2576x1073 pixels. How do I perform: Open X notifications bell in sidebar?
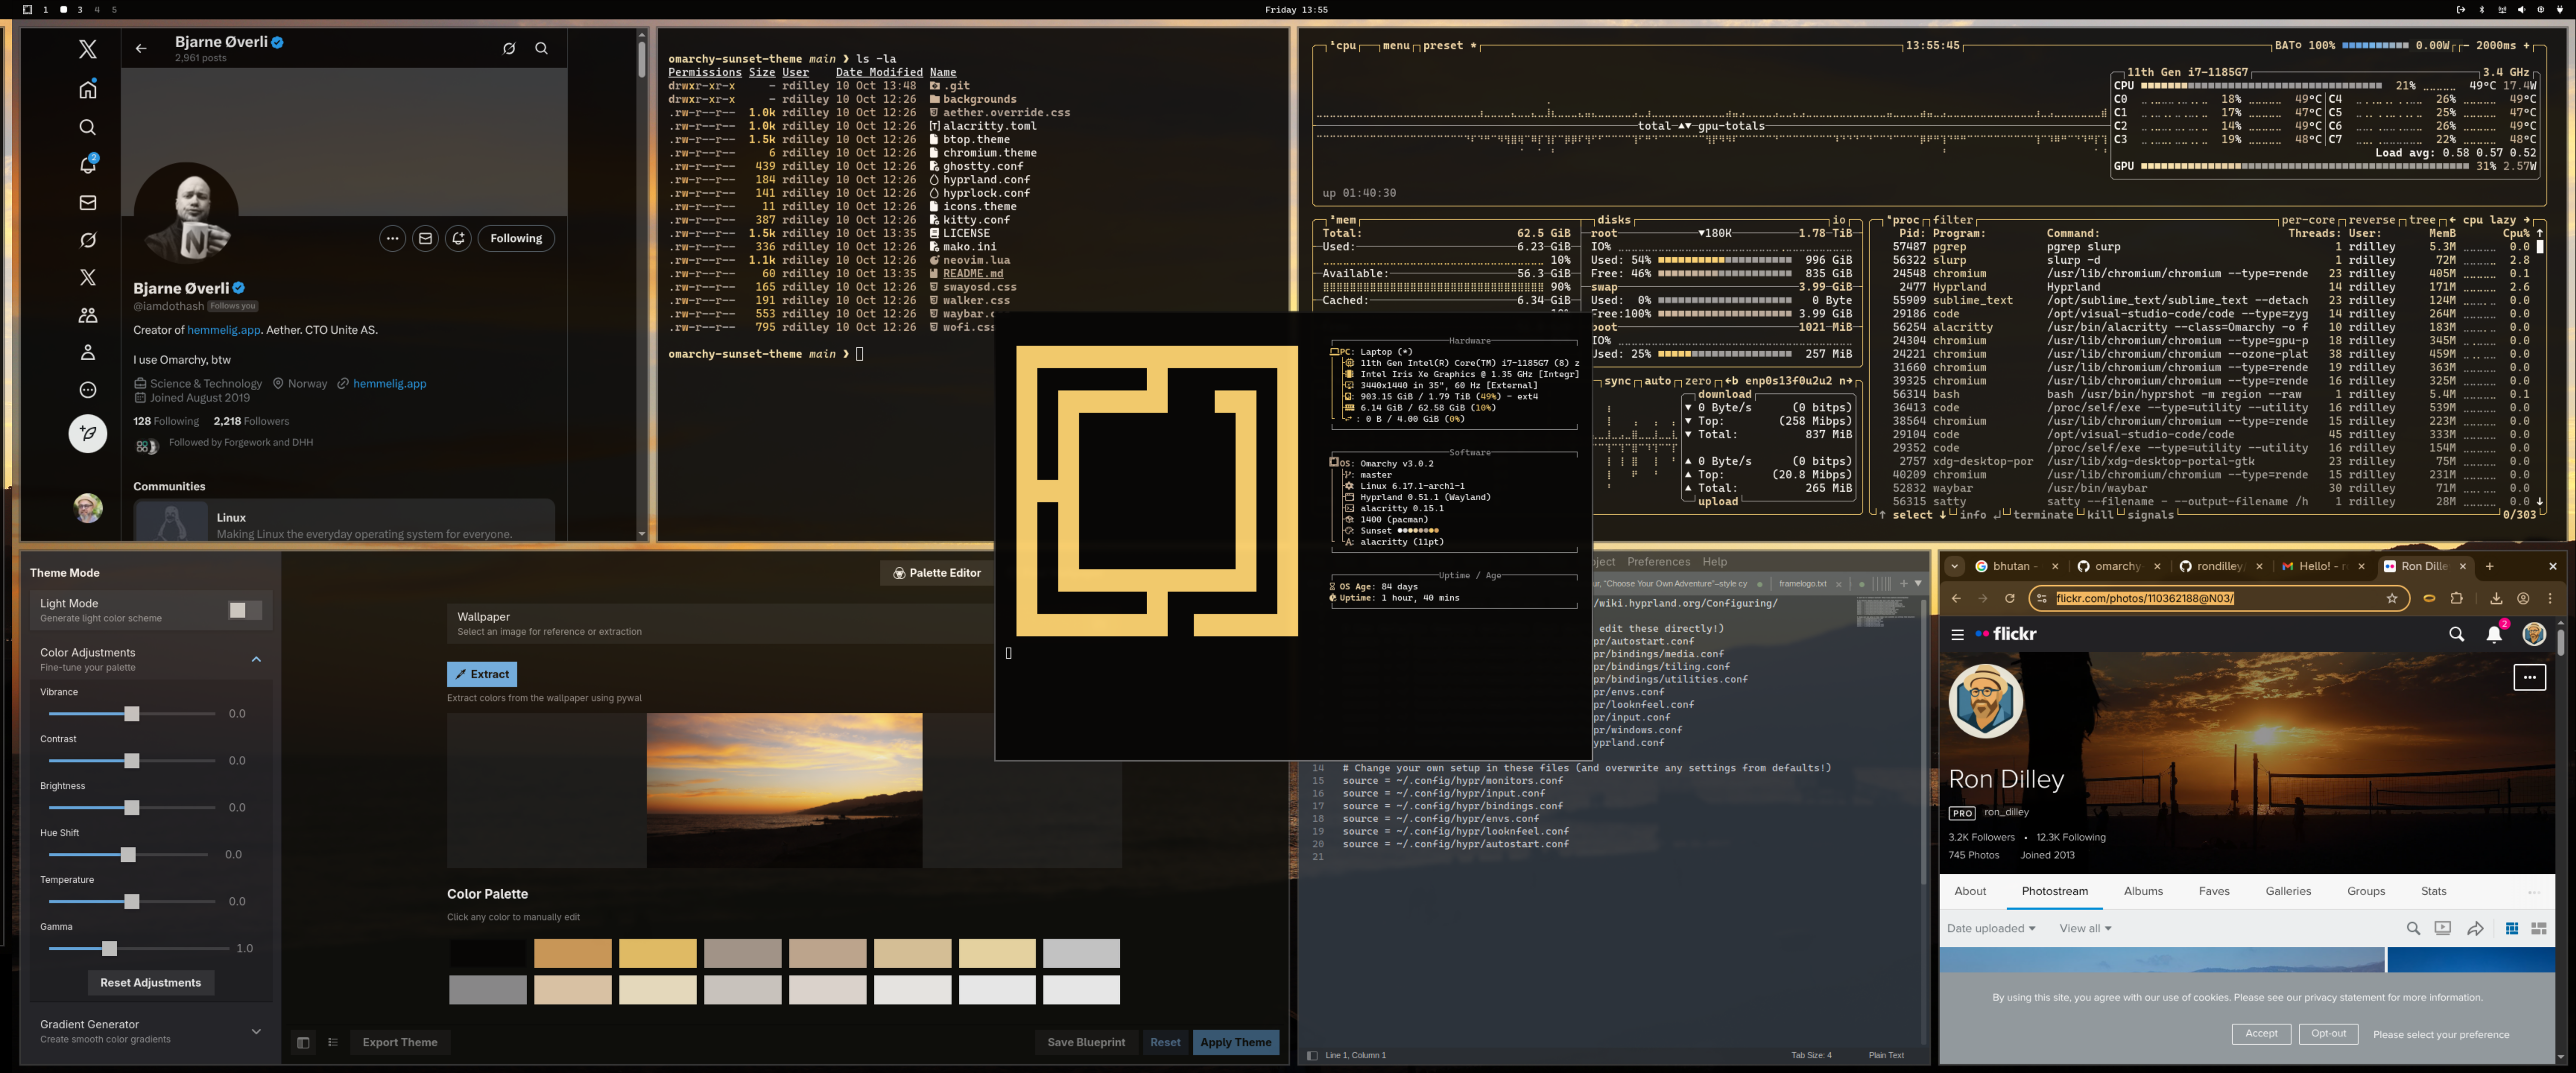[88, 165]
